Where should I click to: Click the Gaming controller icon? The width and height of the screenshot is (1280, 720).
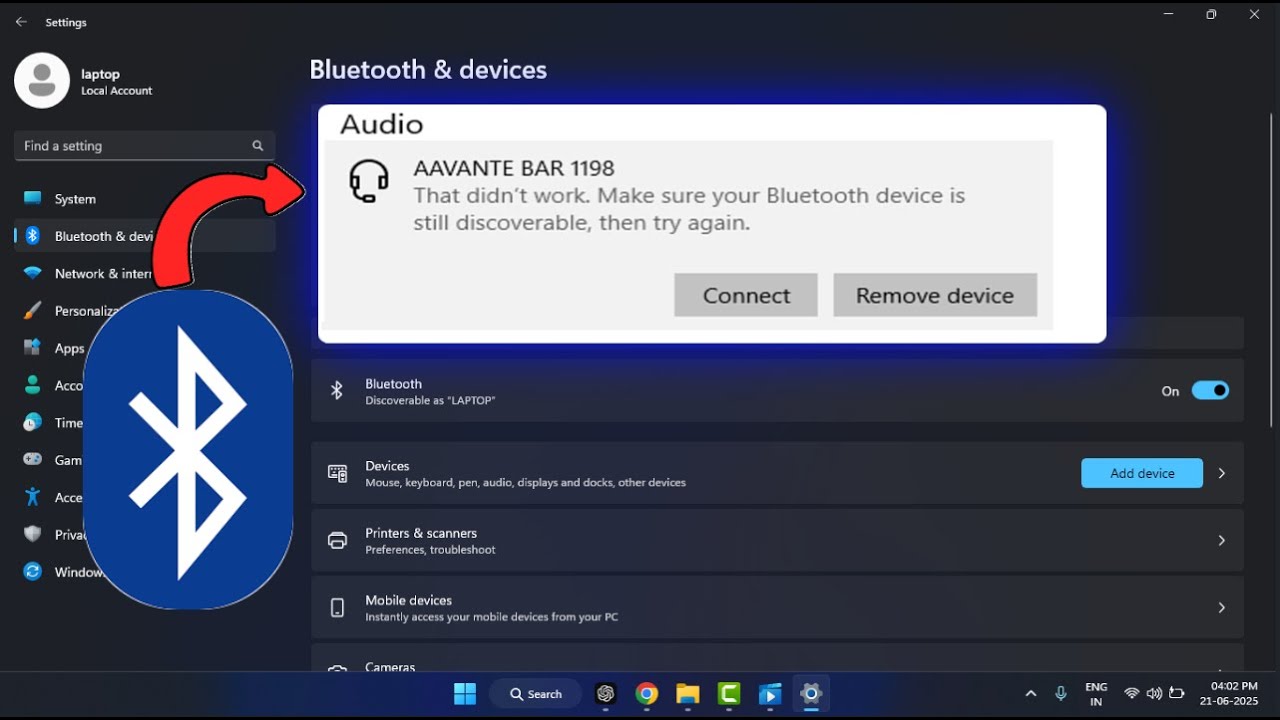click(x=33, y=459)
